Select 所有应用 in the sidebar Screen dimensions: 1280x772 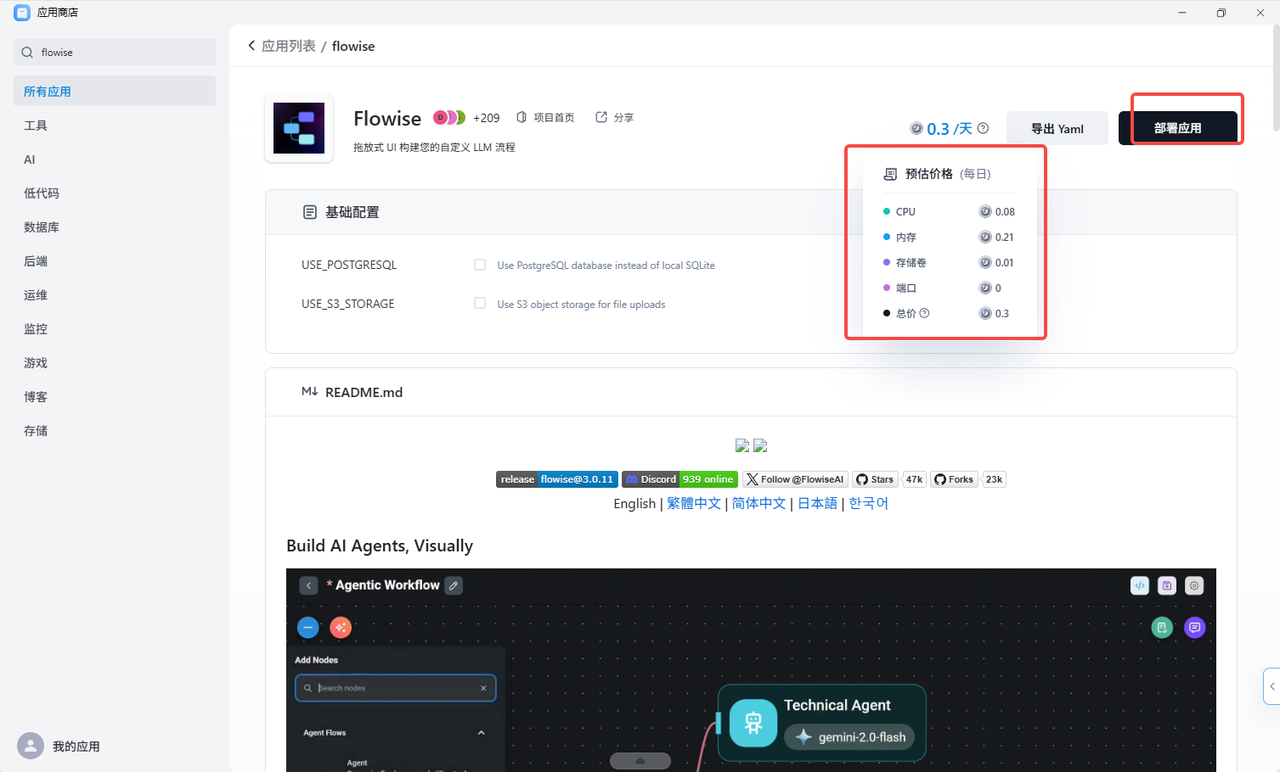pyautogui.click(x=115, y=91)
